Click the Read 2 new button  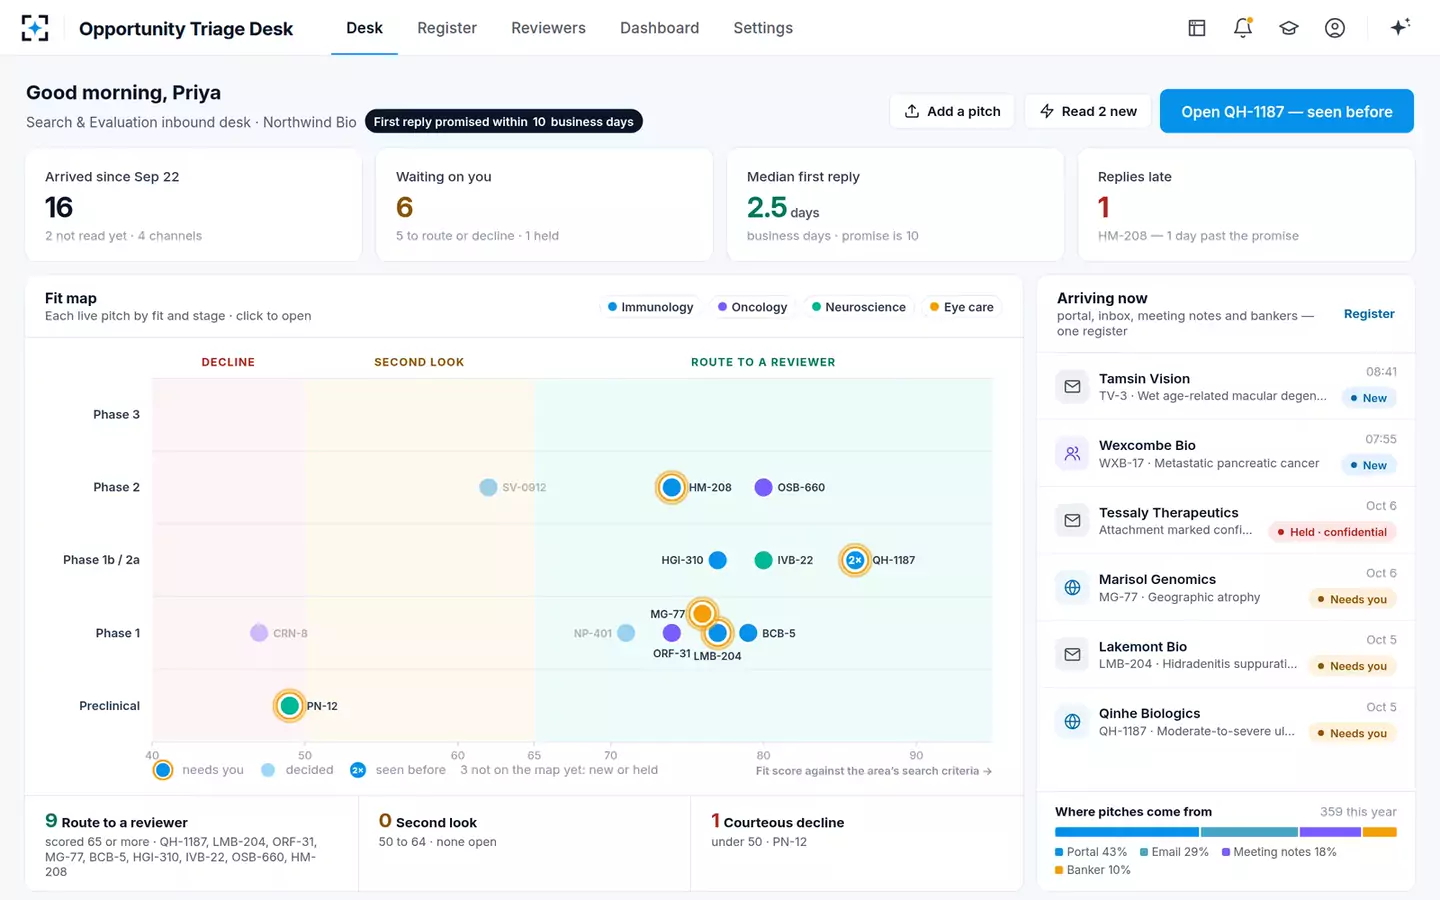point(1088,111)
